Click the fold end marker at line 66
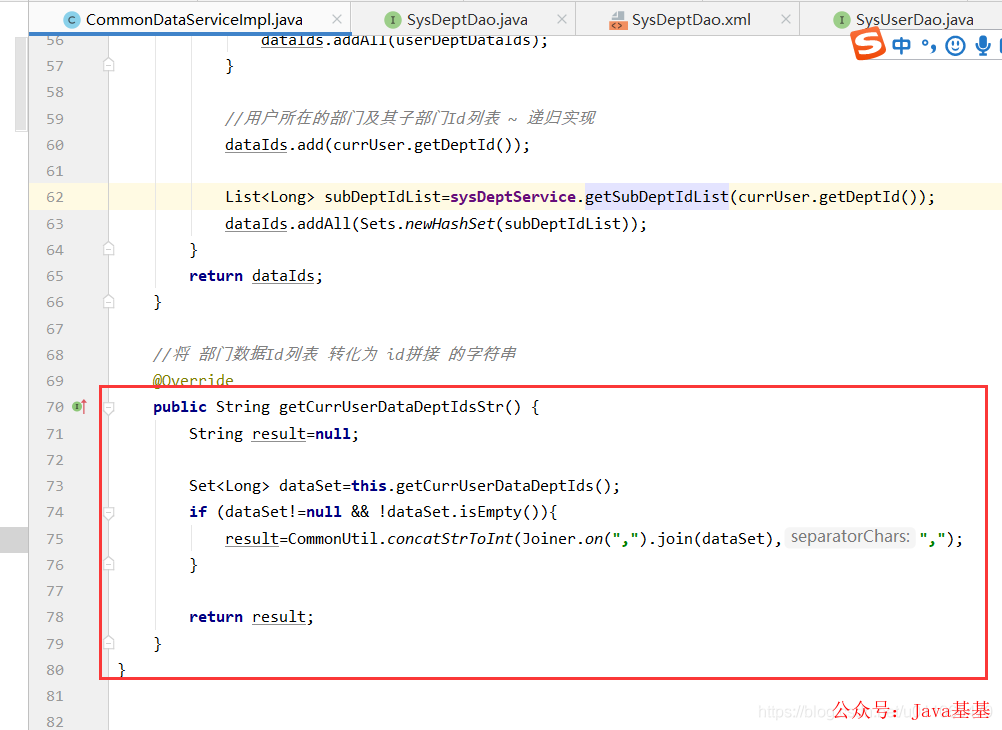1002x730 pixels. click(x=109, y=302)
